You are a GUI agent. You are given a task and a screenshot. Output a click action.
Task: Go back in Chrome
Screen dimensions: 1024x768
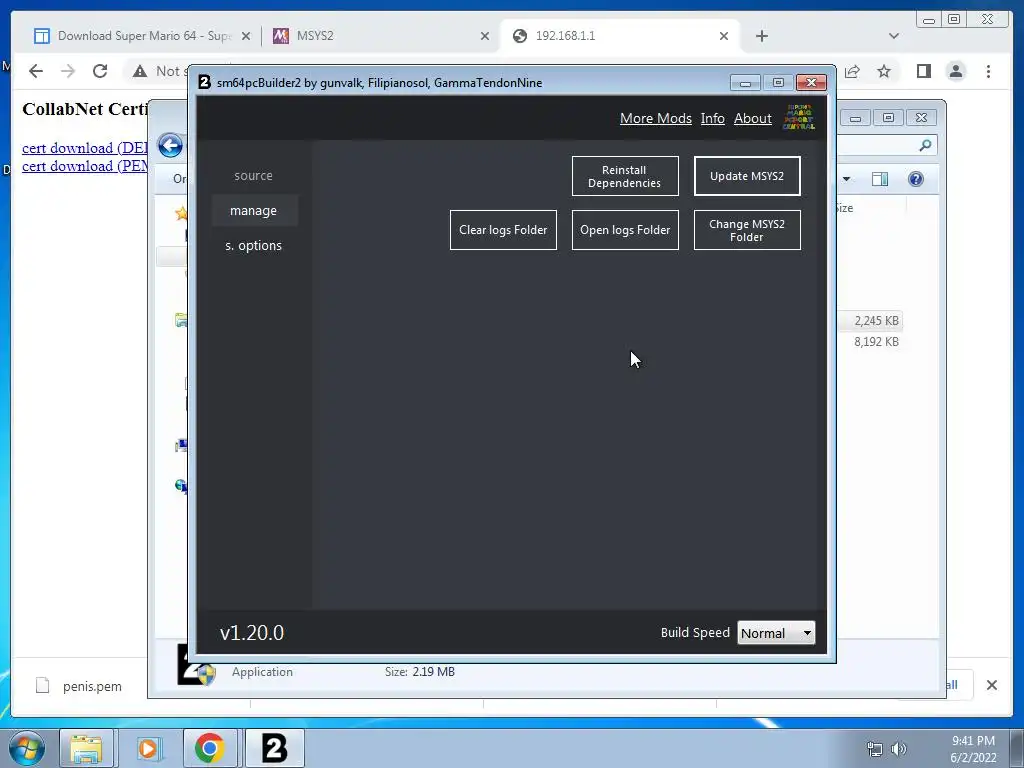(x=36, y=71)
